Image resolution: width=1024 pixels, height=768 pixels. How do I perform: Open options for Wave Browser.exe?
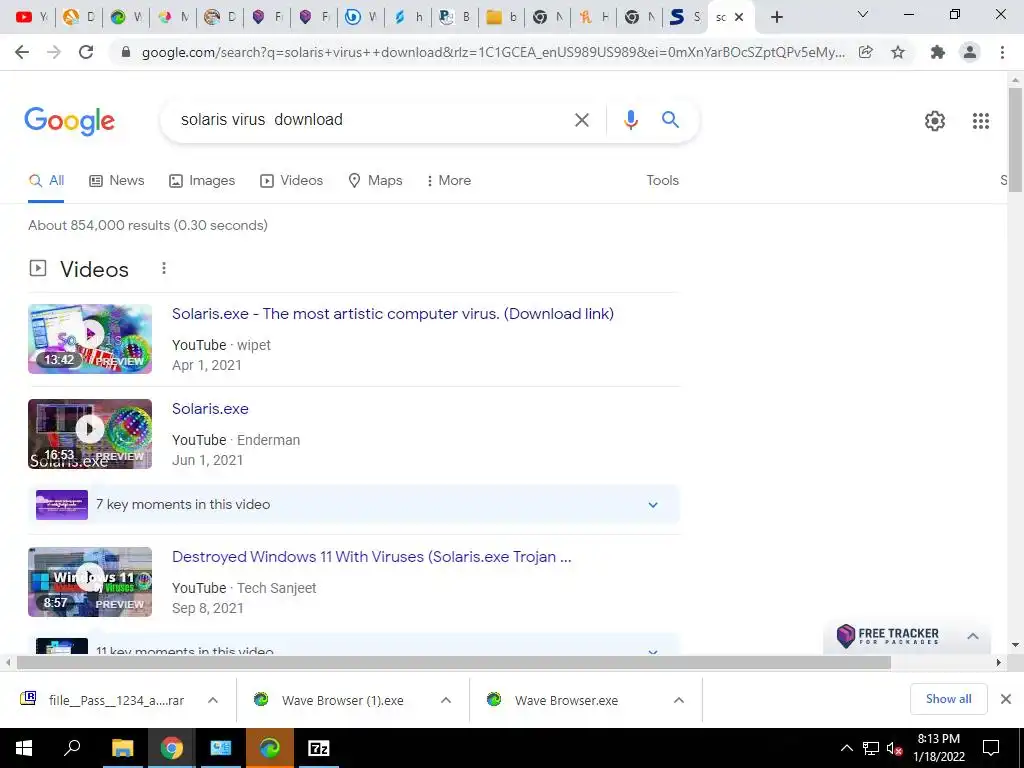pos(679,700)
